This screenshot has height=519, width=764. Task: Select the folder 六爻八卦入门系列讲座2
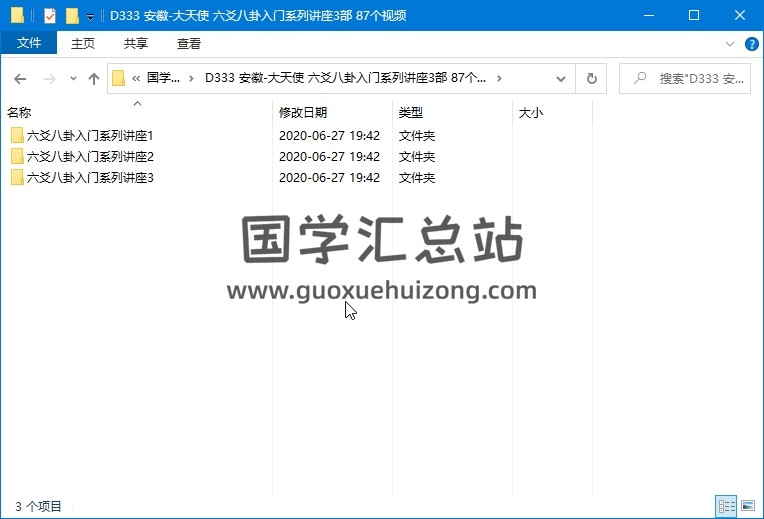(x=90, y=156)
